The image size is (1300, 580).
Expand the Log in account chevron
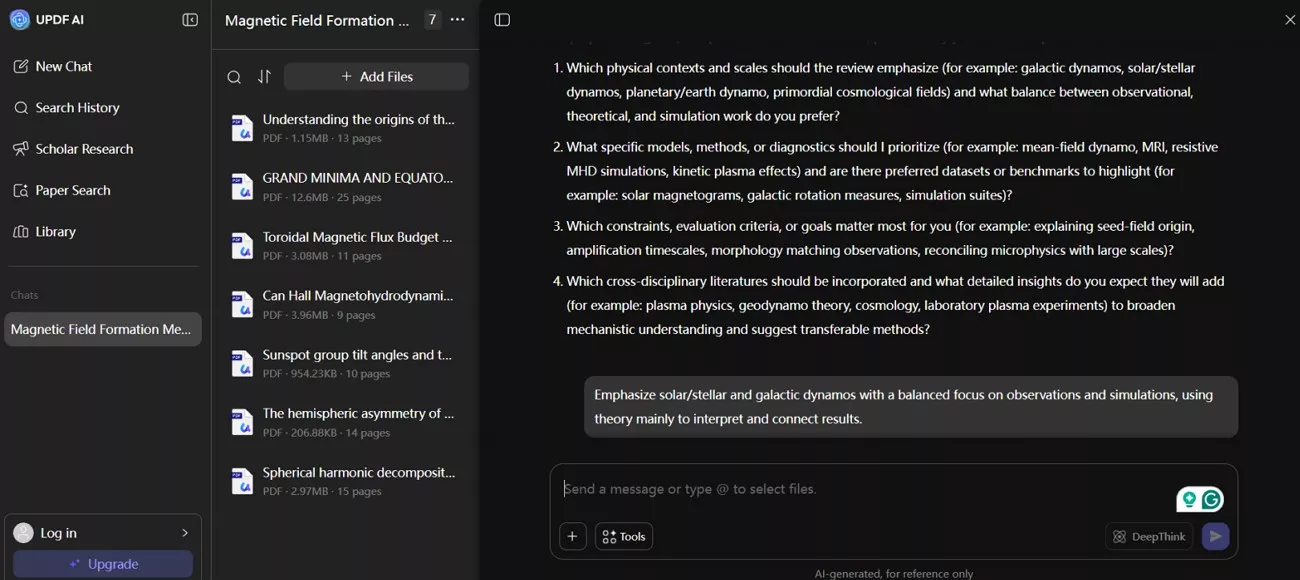pos(185,533)
